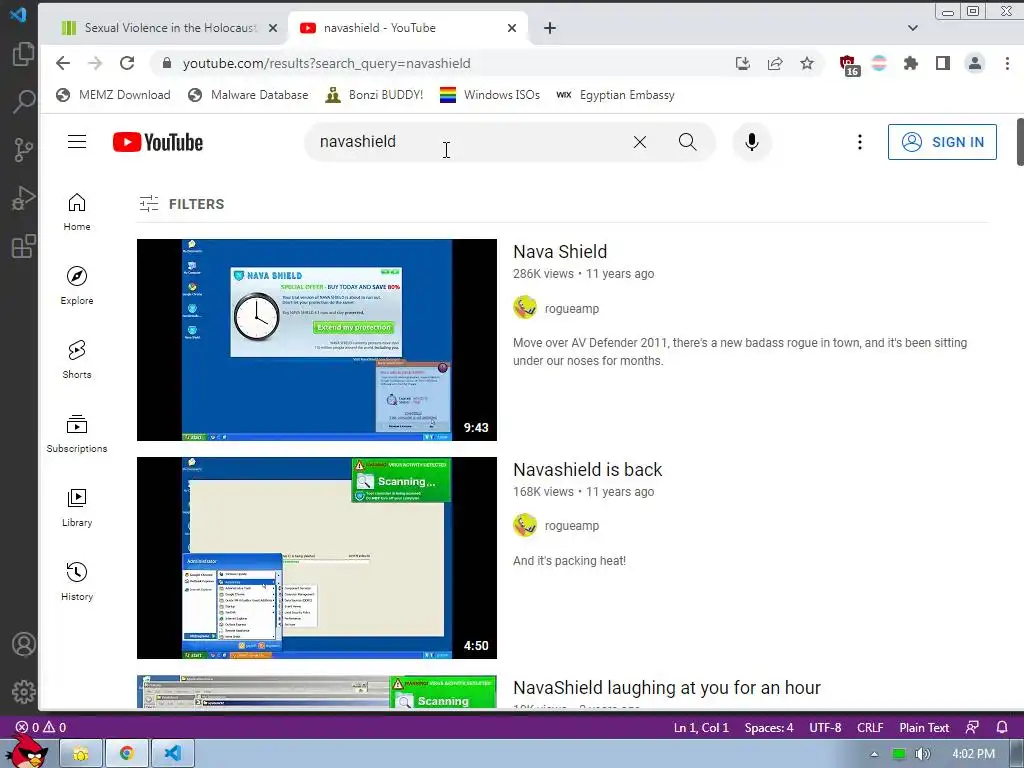Screen dimensions: 1024x768
Task: Open Shorts in YouTube sidebar
Action: pos(77,360)
